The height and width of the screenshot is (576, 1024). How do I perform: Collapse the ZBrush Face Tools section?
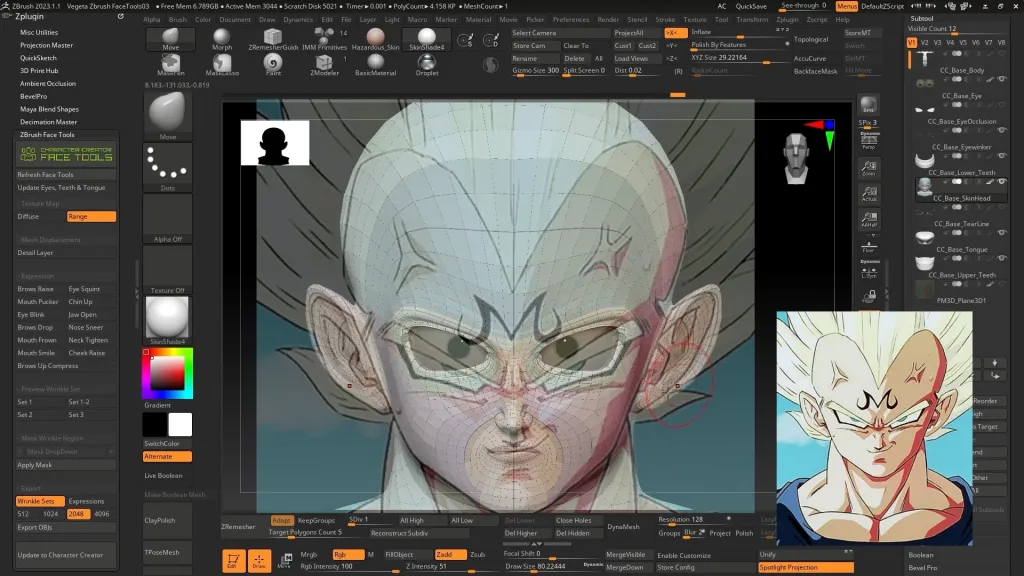tap(47, 135)
